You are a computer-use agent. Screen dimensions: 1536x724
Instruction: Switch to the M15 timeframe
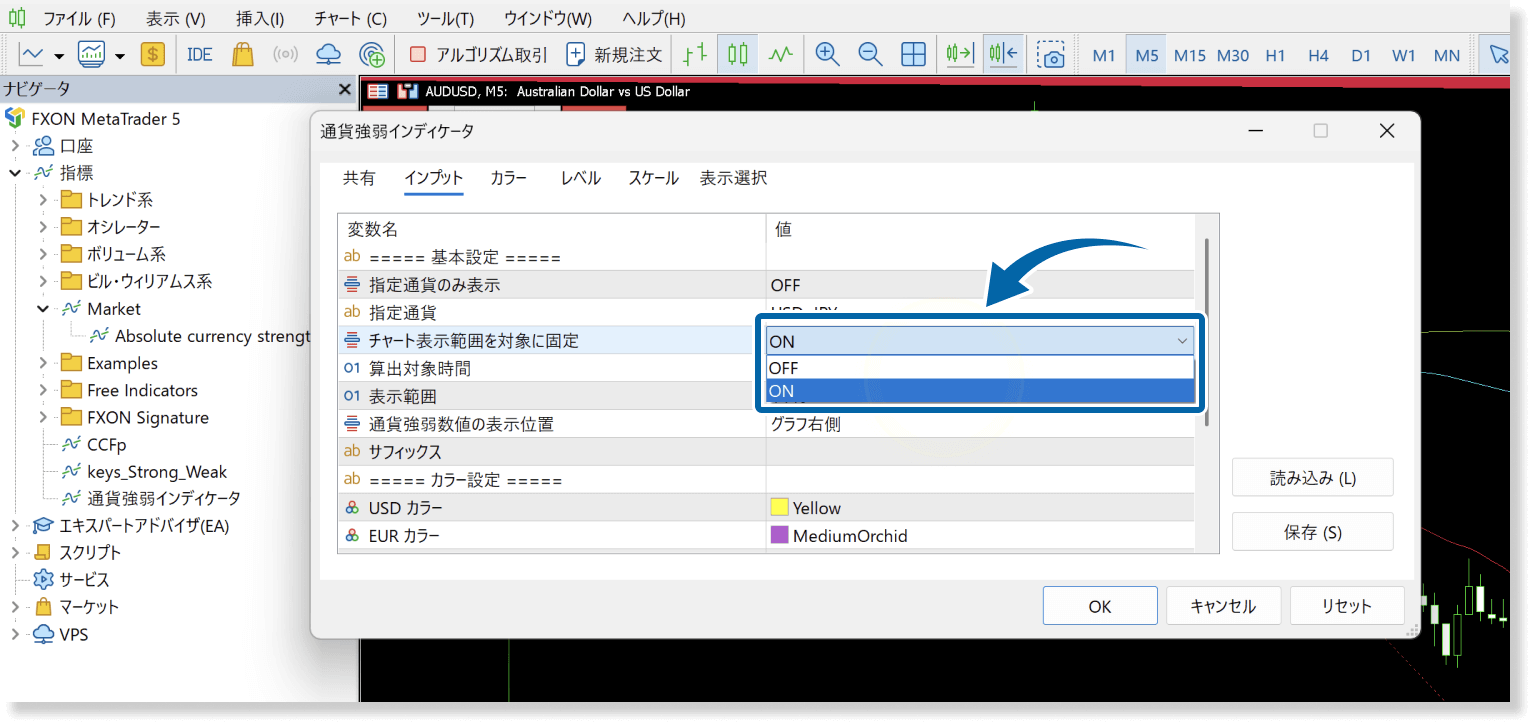pyautogui.click(x=1189, y=56)
